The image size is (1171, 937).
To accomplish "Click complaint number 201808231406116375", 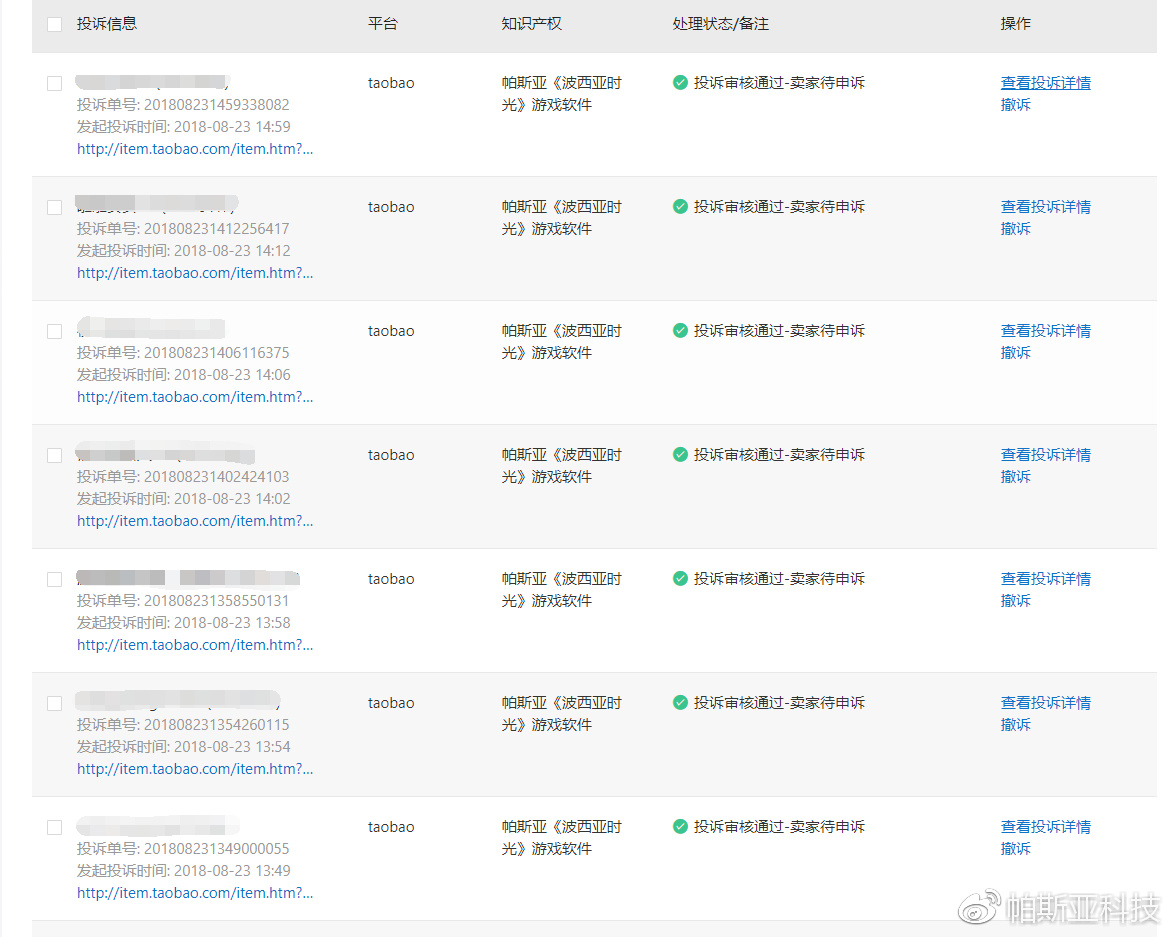I will [217, 352].
